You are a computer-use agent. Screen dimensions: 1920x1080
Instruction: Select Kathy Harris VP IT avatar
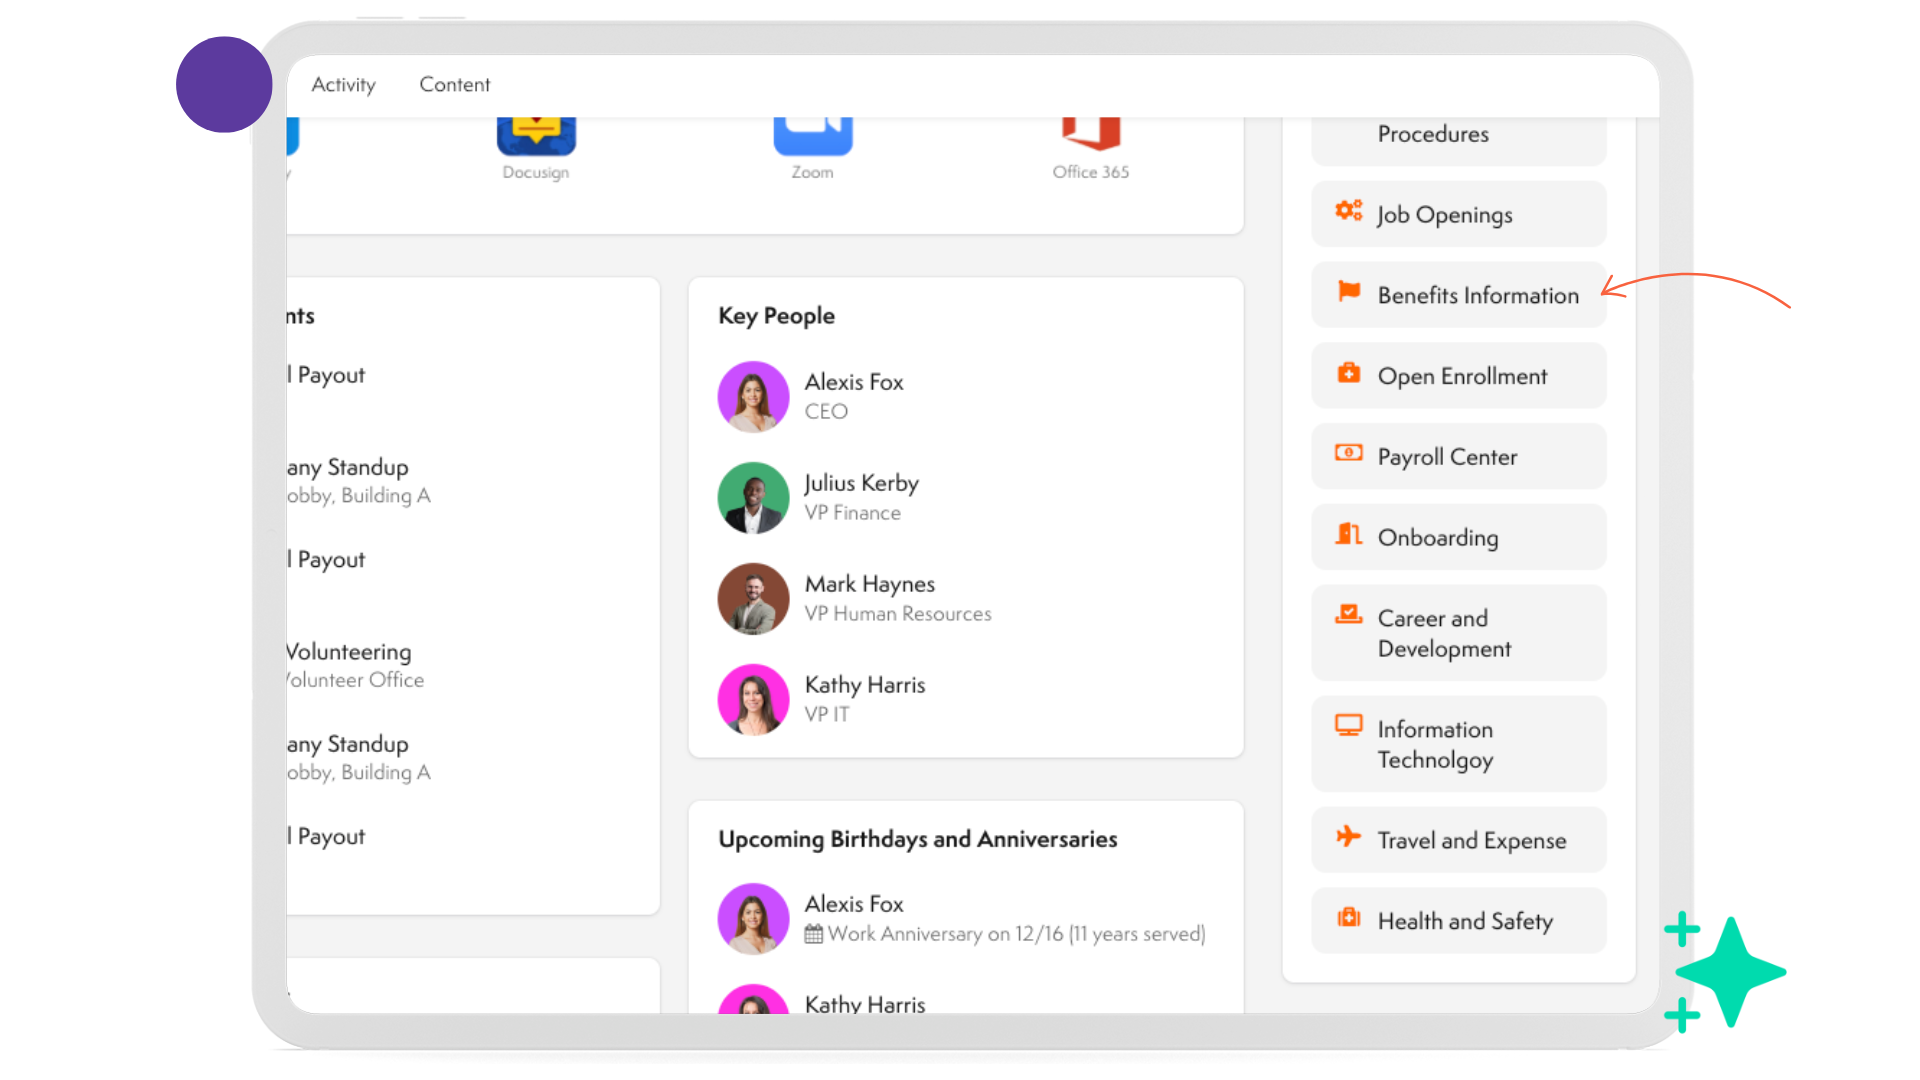753,700
